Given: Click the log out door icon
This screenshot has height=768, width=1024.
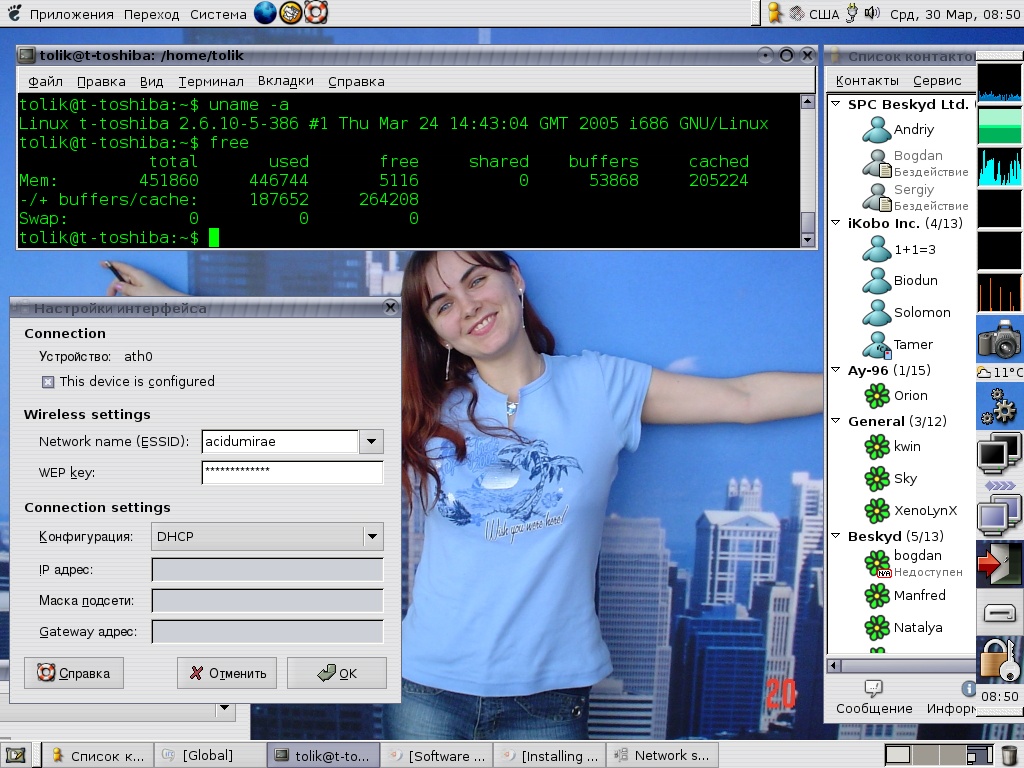Looking at the screenshot, I should point(999,562).
